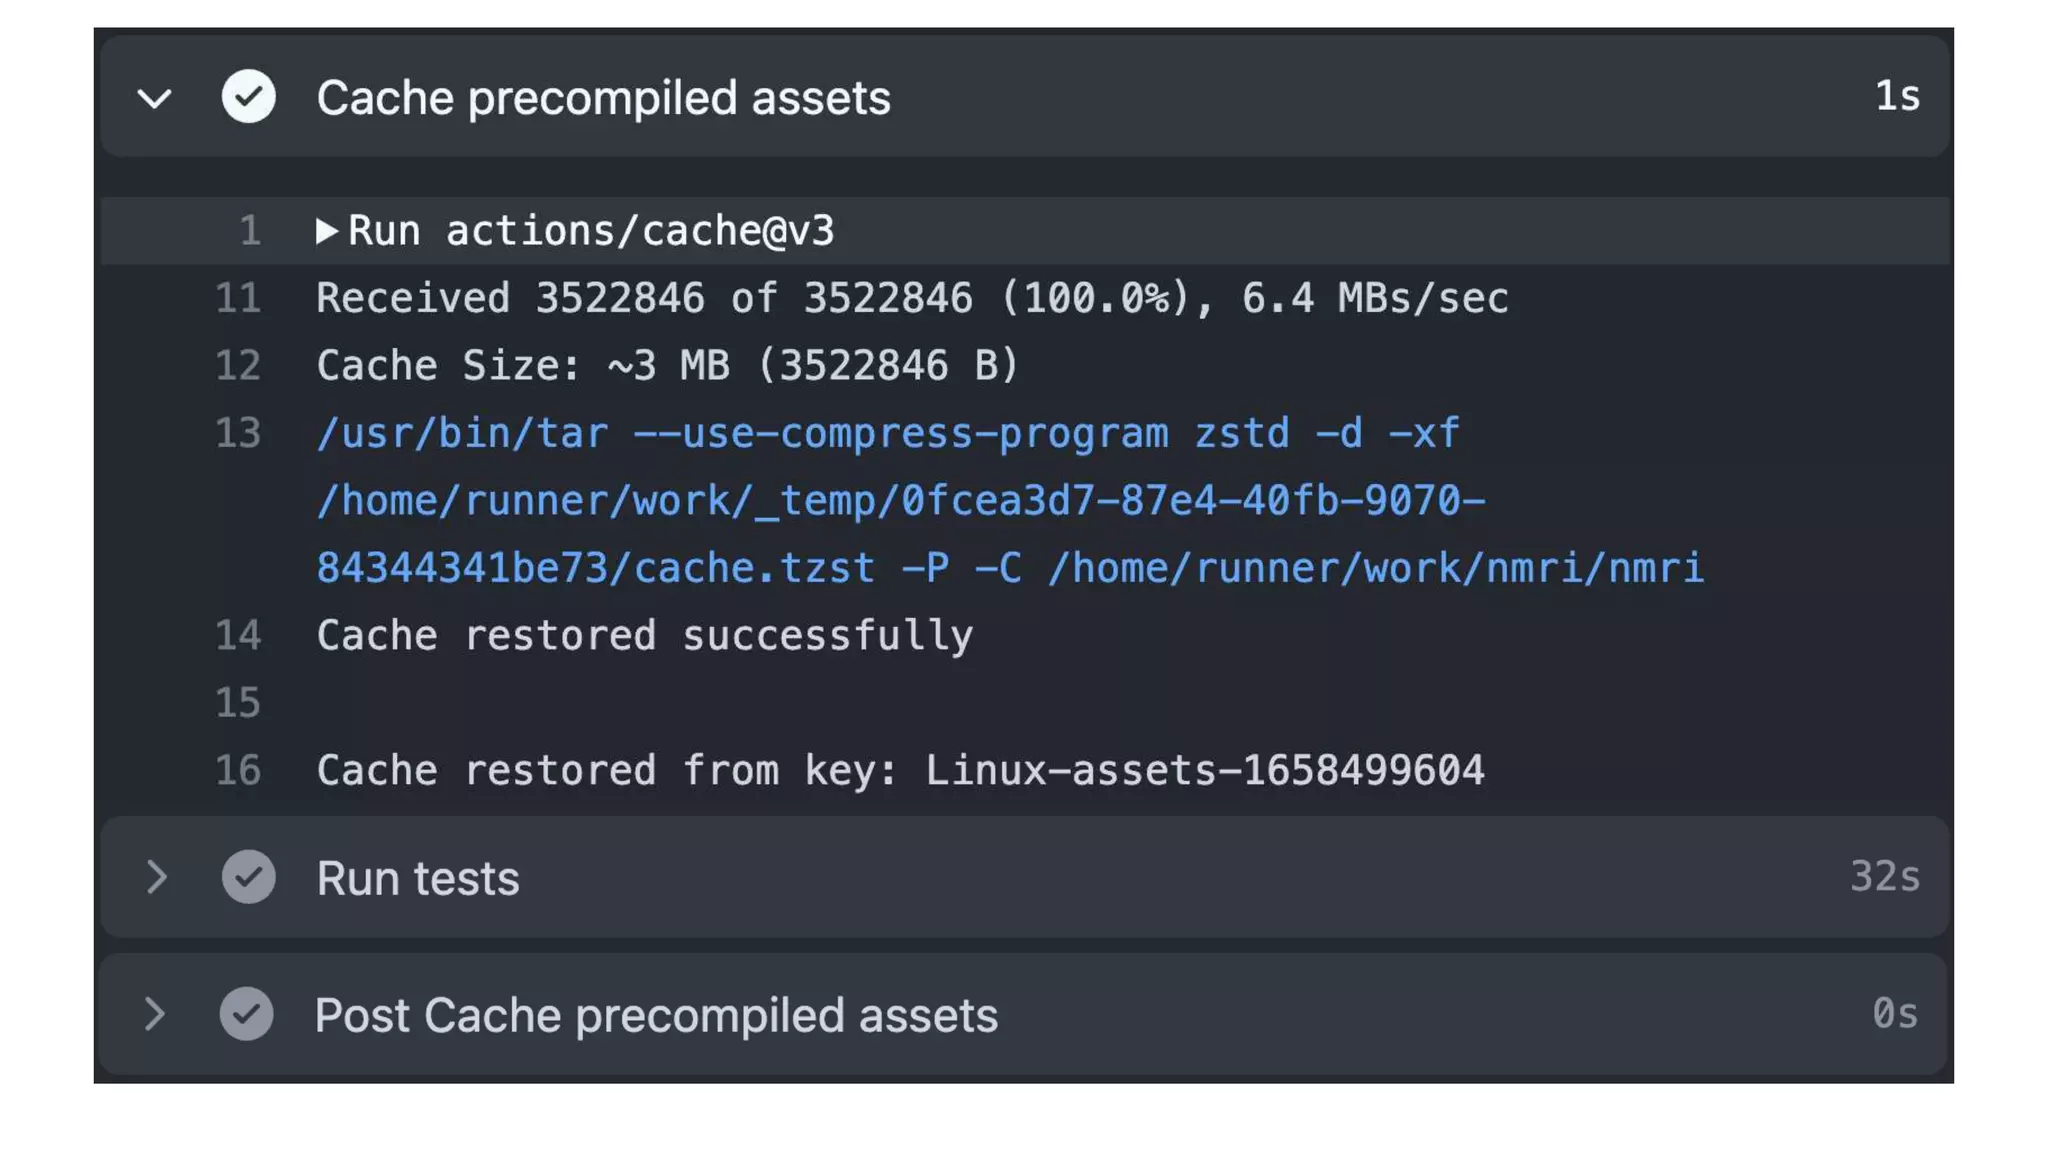
Task: Expand the Post Cache precompiled assets step
Action: tap(155, 1014)
